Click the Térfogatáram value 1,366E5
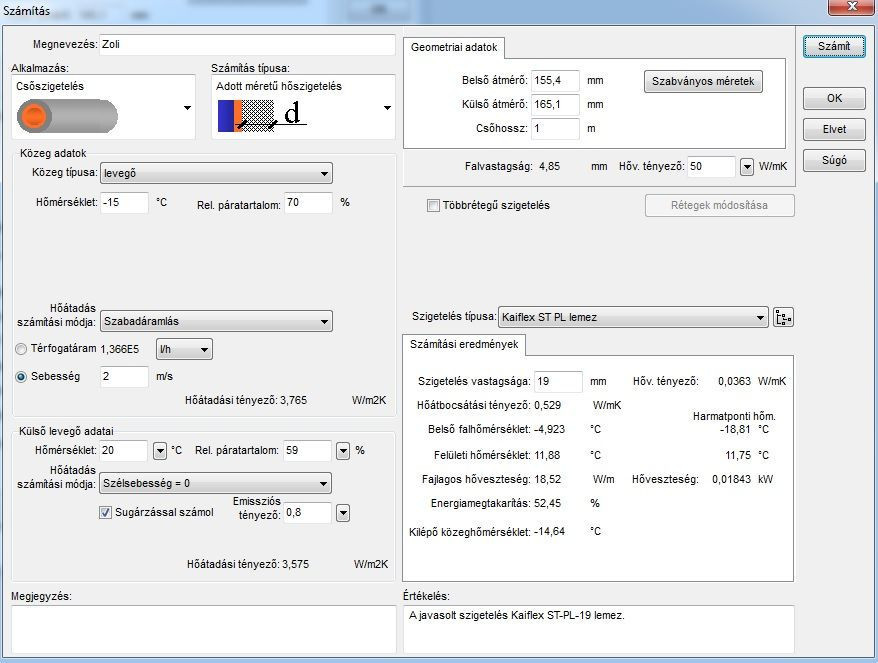This screenshot has width=878, height=663. 120,349
